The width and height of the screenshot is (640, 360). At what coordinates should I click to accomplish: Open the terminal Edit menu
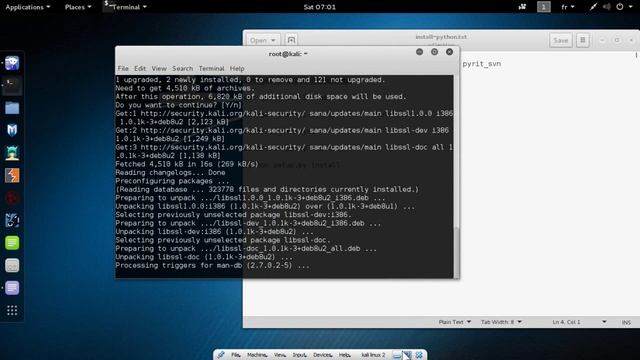pos(140,69)
